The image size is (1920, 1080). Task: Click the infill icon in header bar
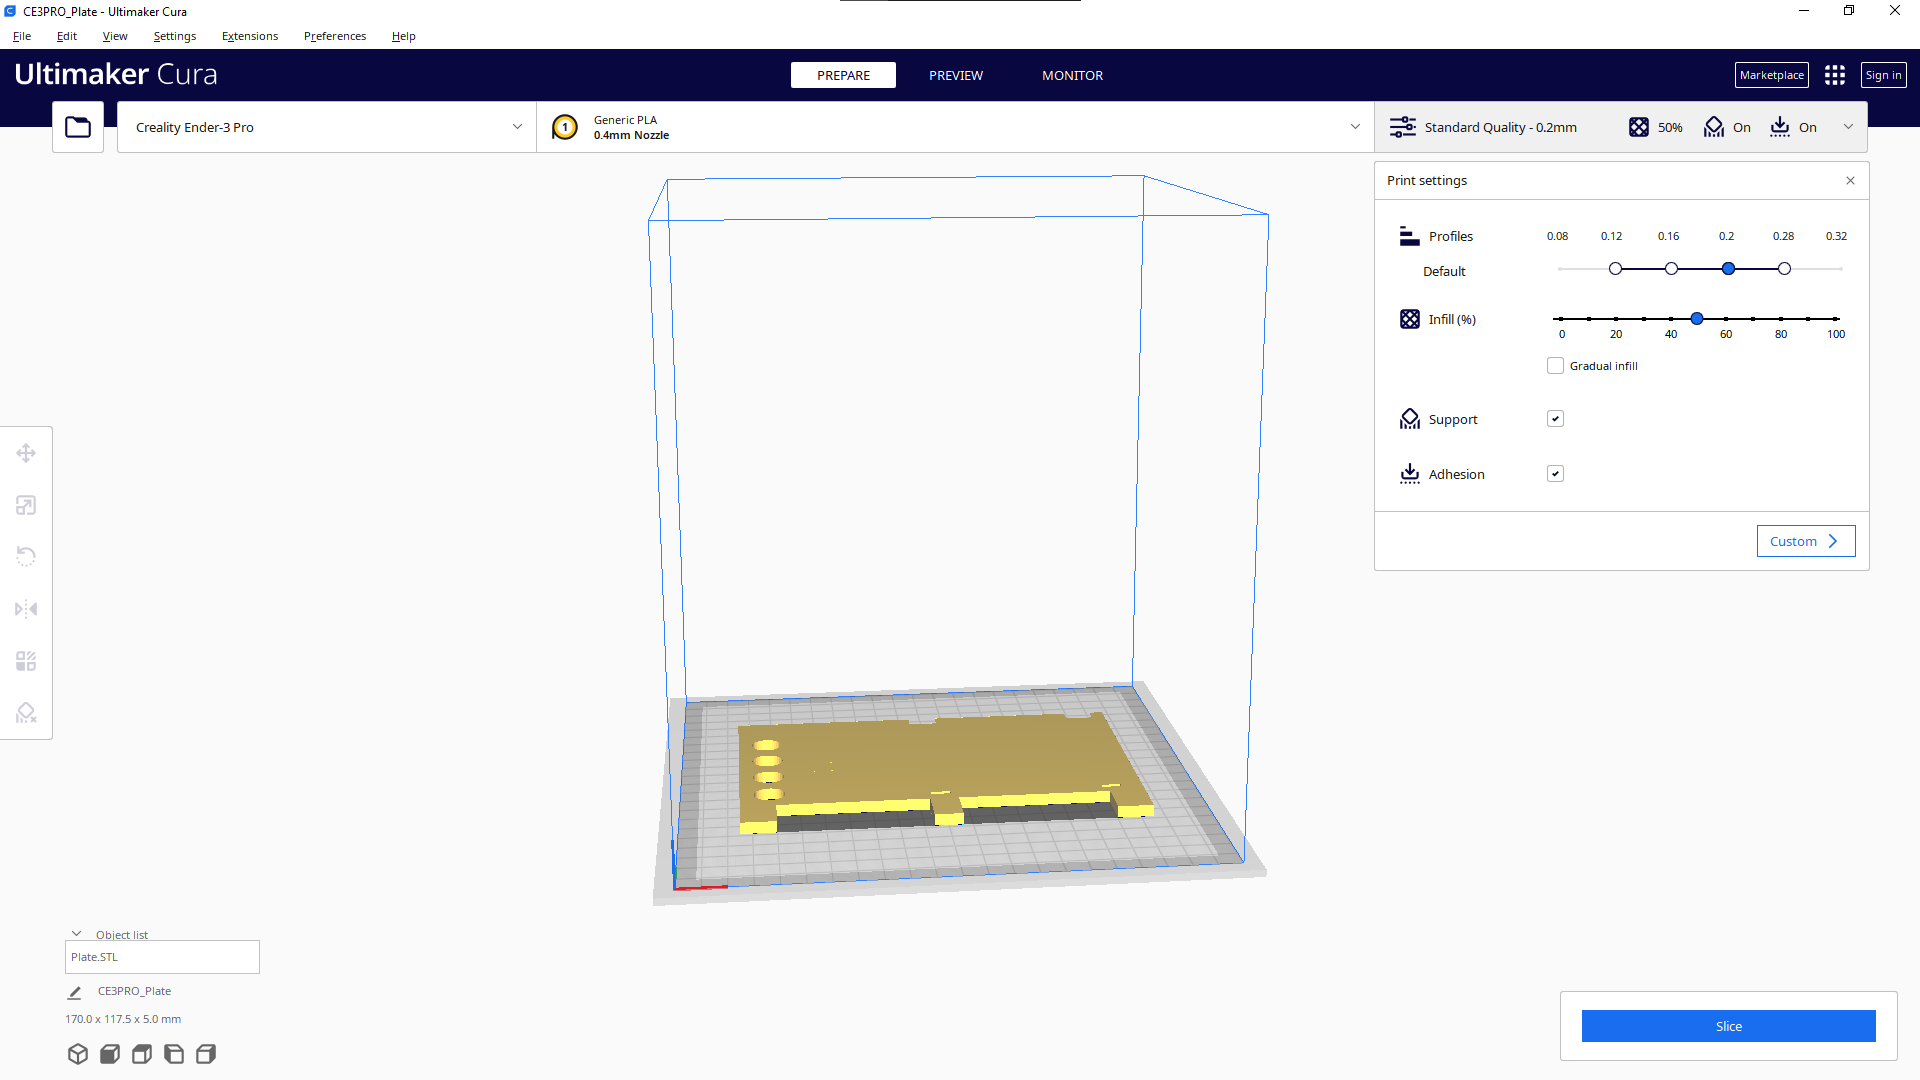1639,127
